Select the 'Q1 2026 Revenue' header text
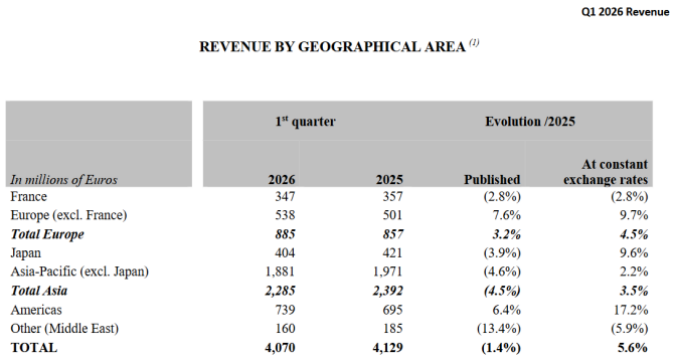Screen dimensions: 674x362 [x=625, y=12]
